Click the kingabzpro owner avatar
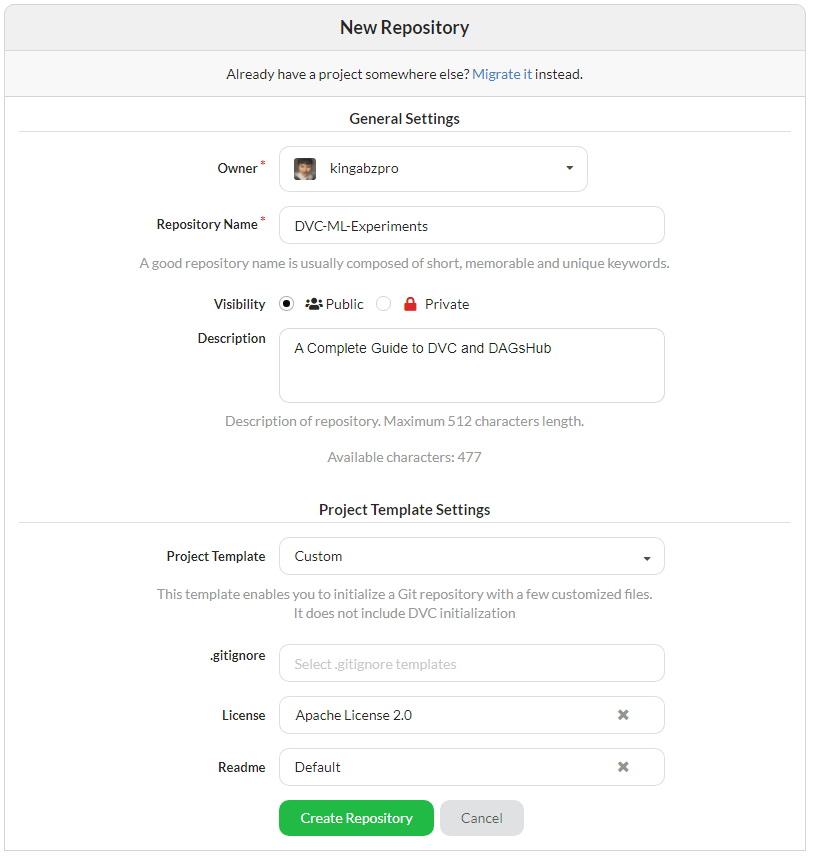Screen dimensions: 813x859 (305, 169)
